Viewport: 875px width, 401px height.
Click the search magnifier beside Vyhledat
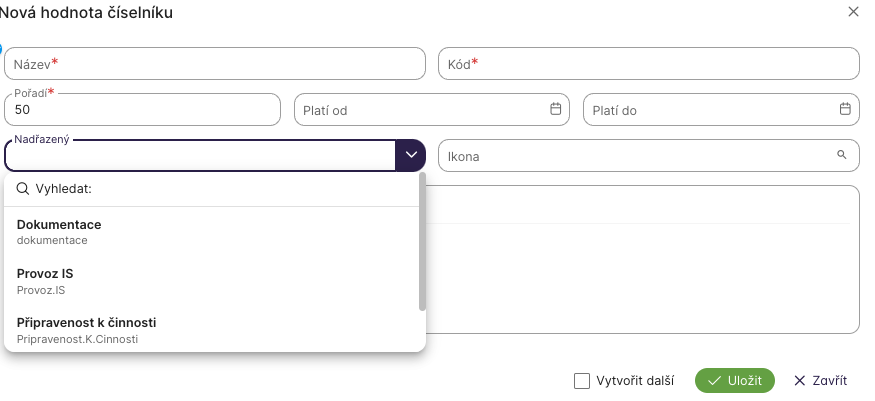click(23, 188)
